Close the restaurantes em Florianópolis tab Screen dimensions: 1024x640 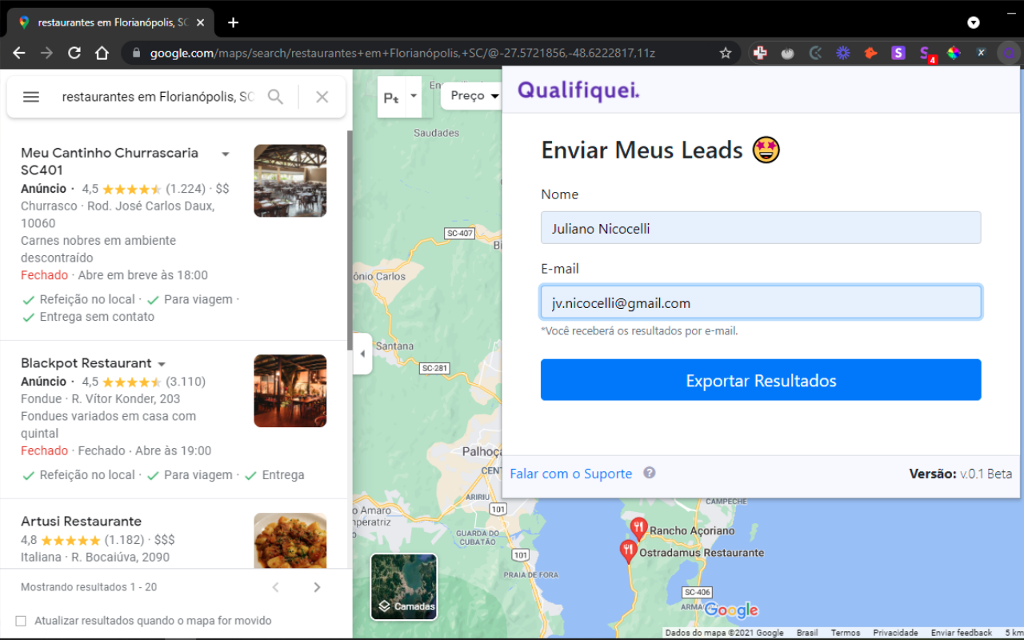[x=200, y=22]
